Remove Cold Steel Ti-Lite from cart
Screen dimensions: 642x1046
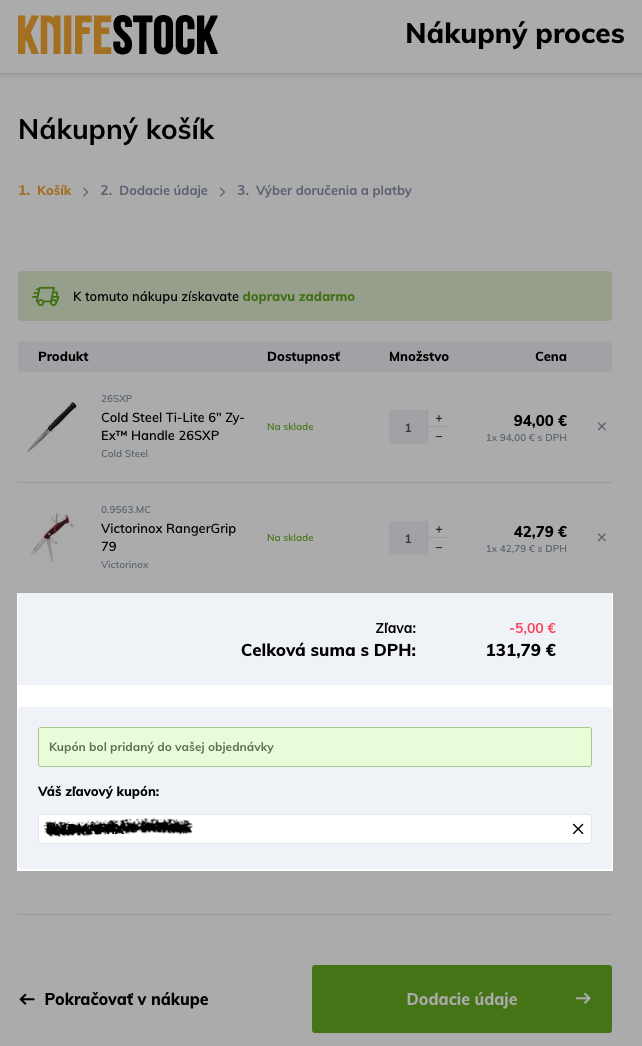(x=602, y=426)
